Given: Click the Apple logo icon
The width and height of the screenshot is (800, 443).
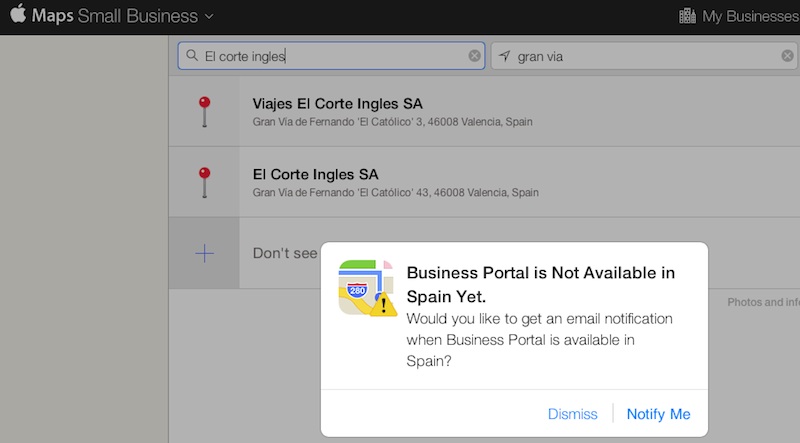Looking at the screenshot, I should tap(18, 14).
